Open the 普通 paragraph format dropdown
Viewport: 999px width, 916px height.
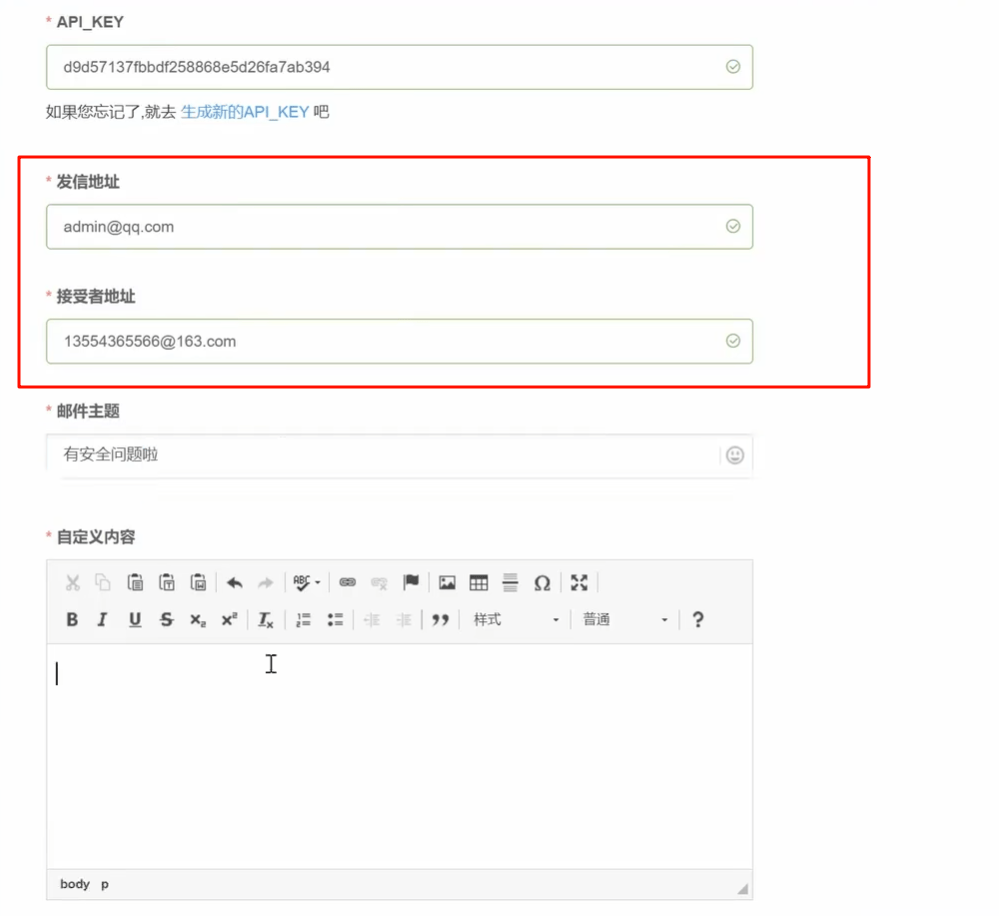click(625, 620)
